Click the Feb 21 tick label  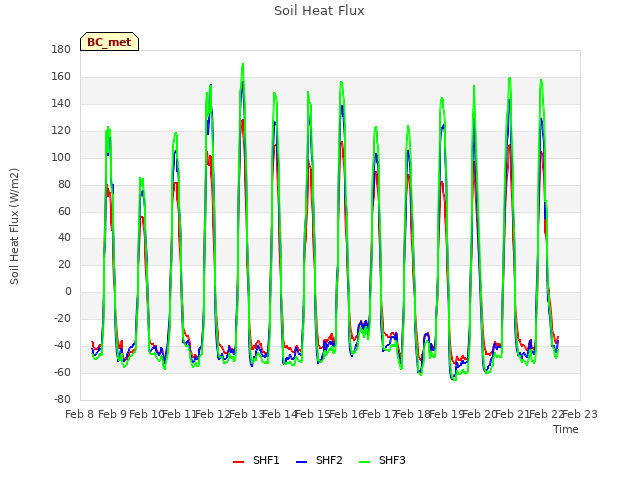(x=513, y=414)
